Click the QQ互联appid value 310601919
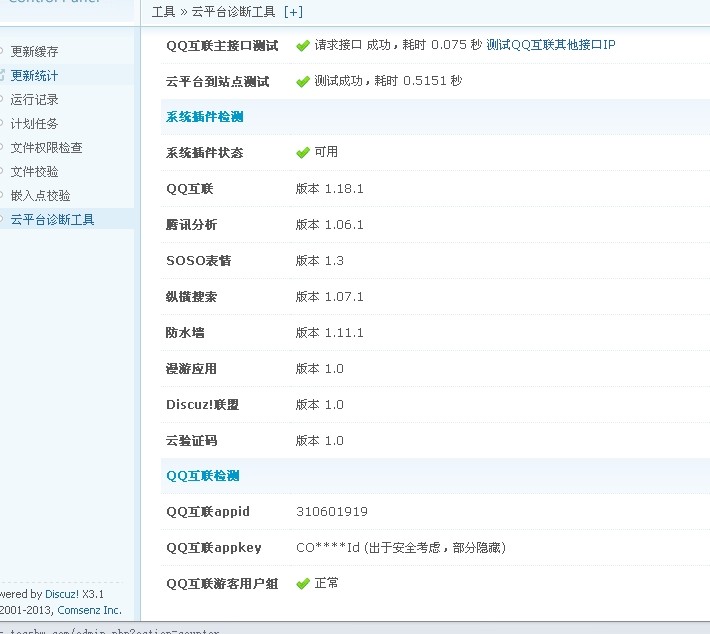 (331, 512)
